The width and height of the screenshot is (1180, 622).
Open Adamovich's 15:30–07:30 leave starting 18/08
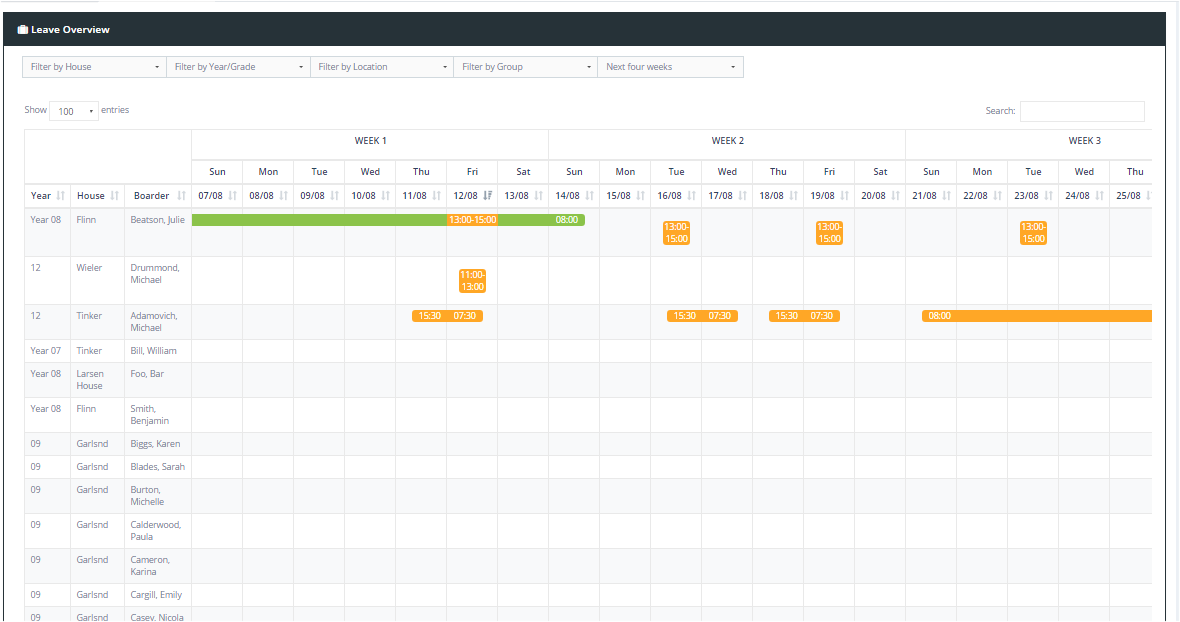click(x=804, y=316)
